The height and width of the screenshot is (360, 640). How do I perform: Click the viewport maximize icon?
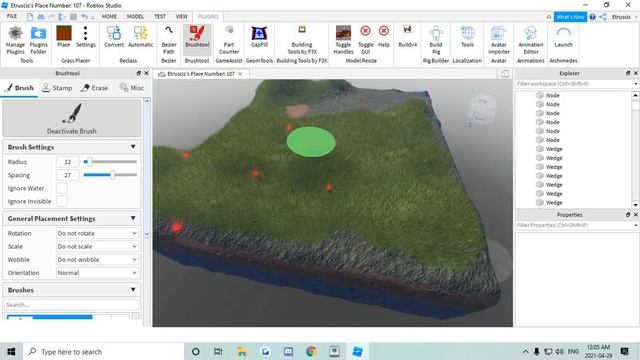[505, 74]
